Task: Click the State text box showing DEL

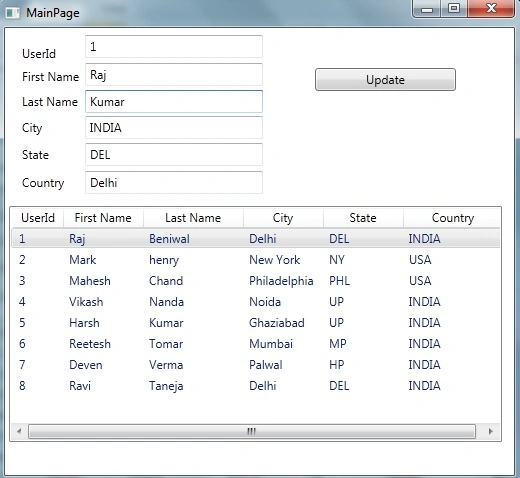Action: pyautogui.click(x=174, y=154)
